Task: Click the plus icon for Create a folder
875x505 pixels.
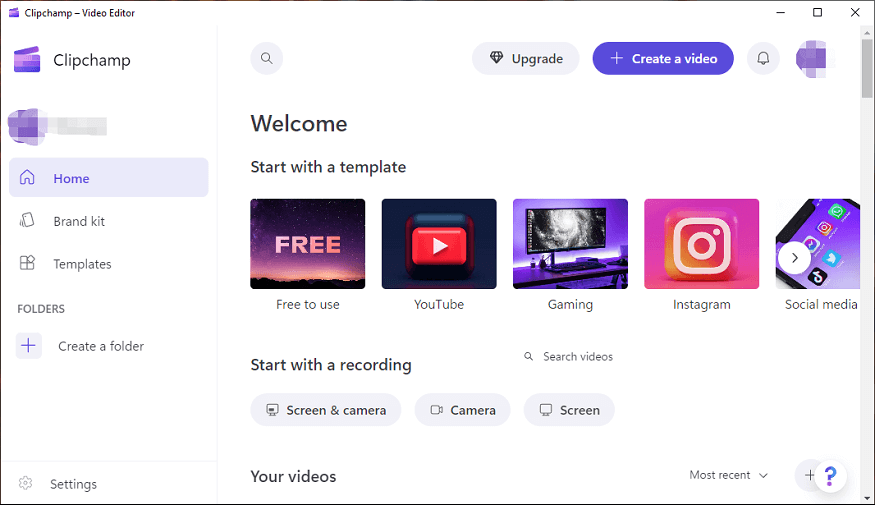Action: 28,345
